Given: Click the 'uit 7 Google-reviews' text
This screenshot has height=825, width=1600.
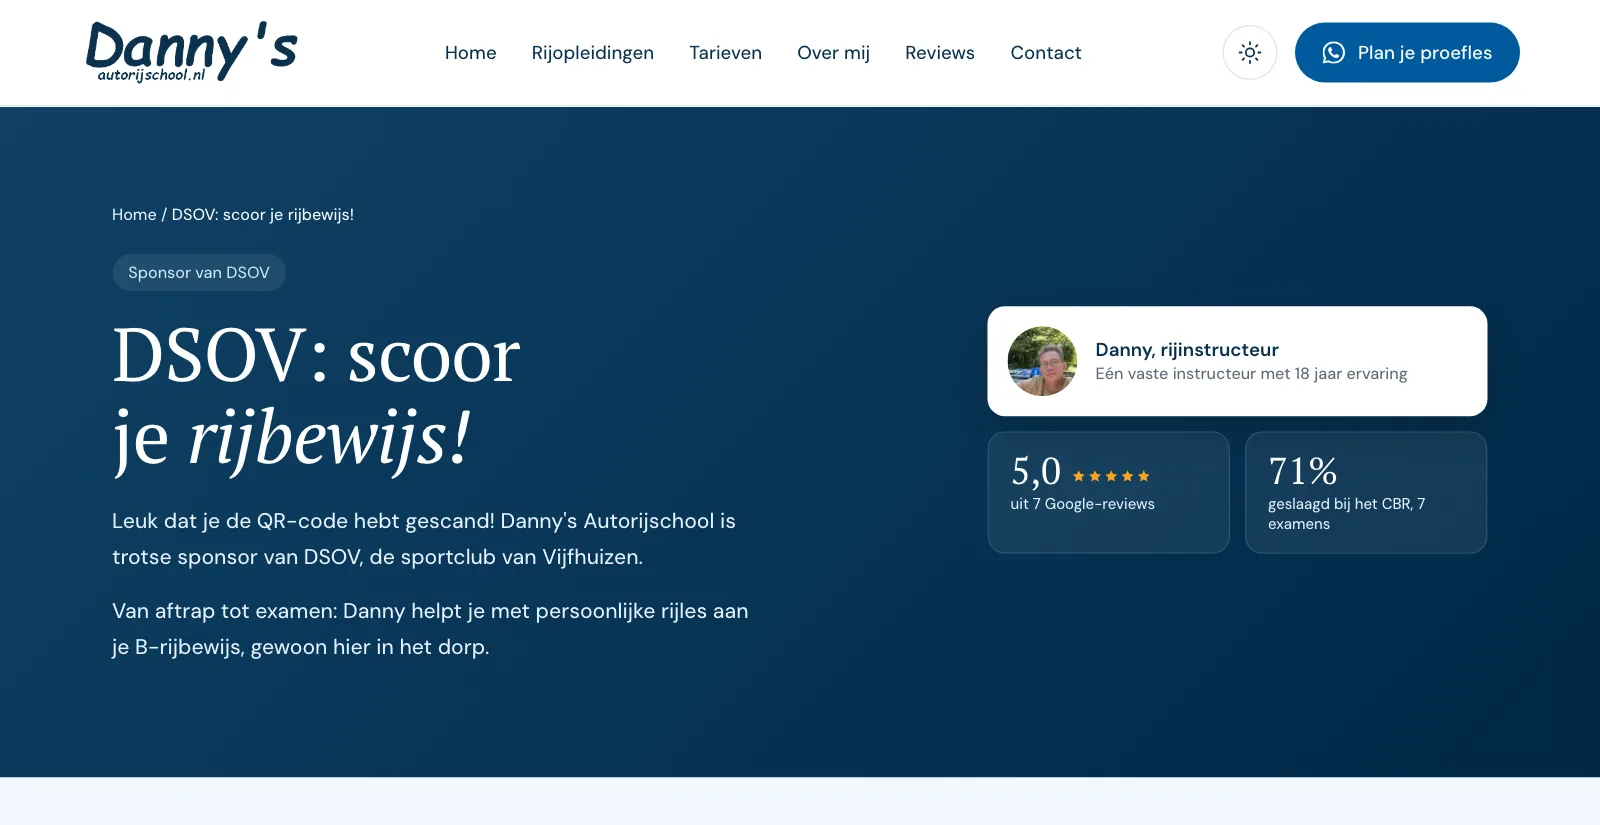Looking at the screenshot, I should [x=1082, y=504].
